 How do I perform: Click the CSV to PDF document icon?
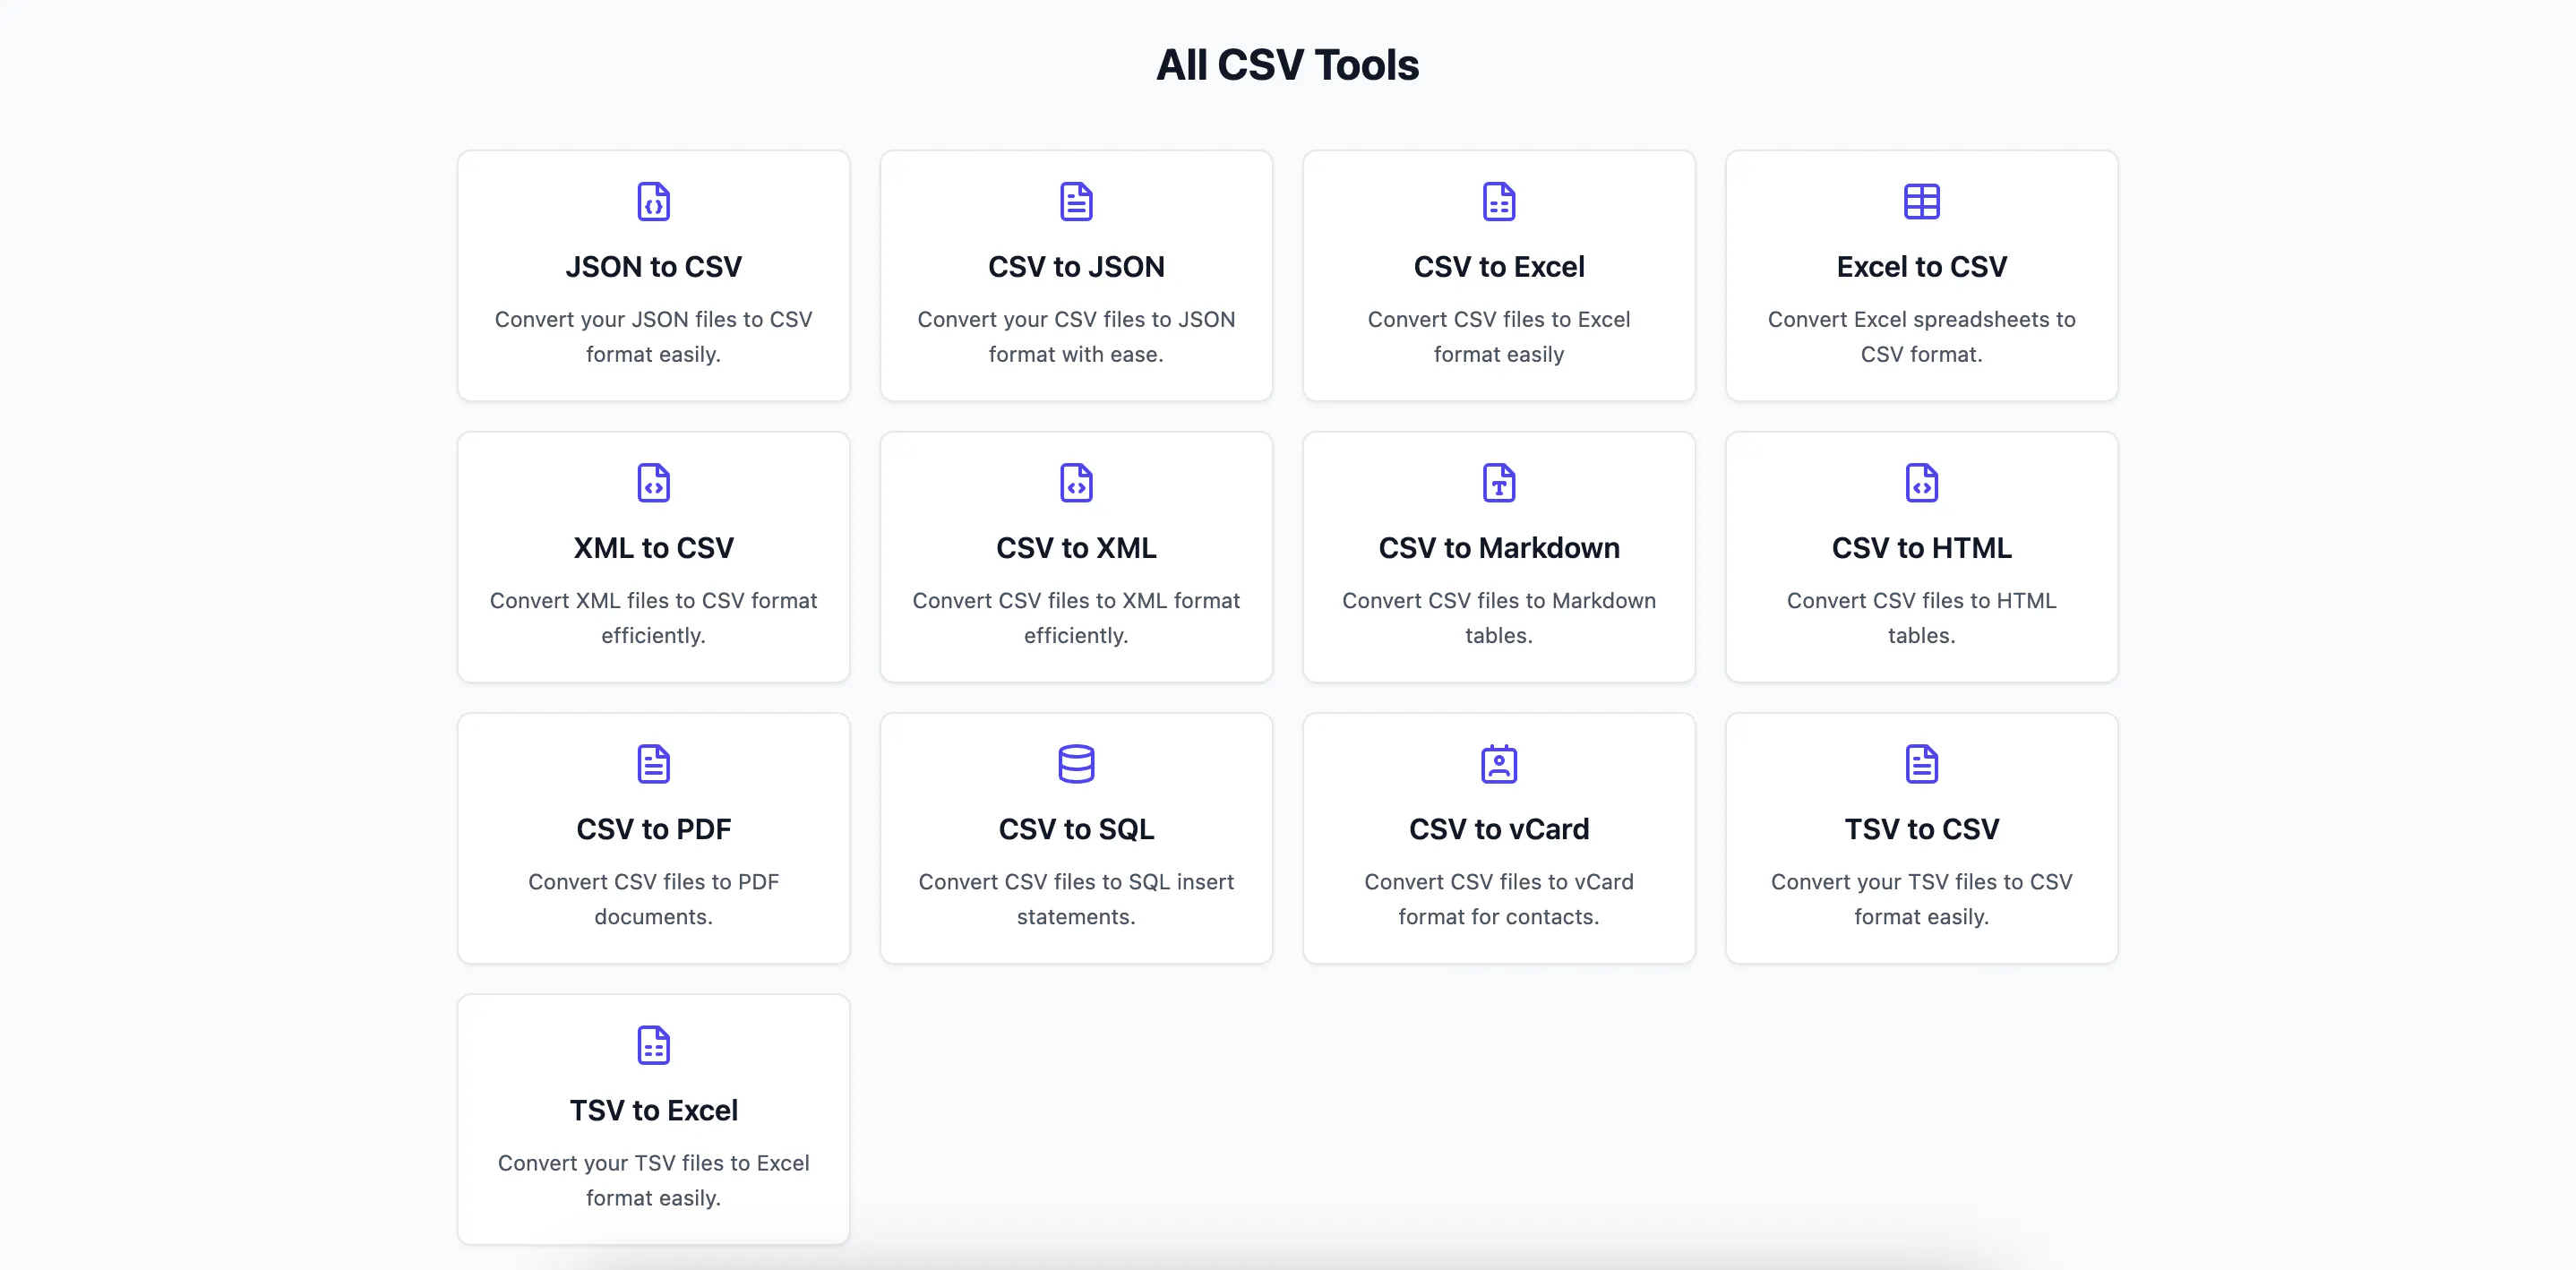tap(653, 764)
